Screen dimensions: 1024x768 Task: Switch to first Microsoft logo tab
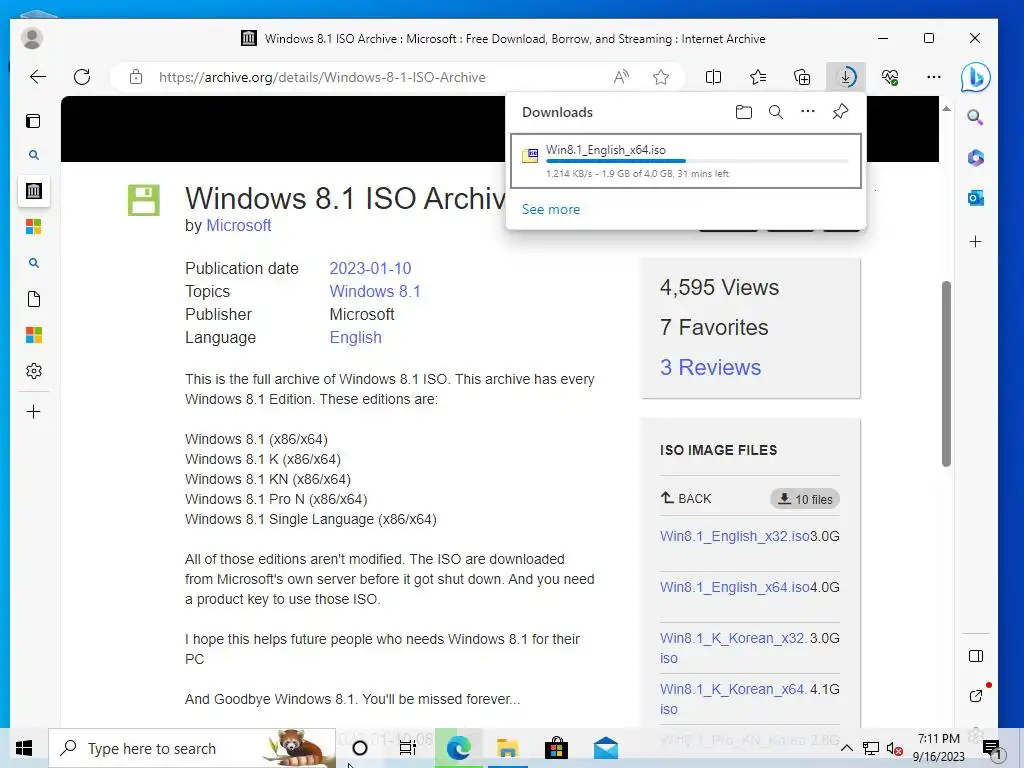[33, 227]
